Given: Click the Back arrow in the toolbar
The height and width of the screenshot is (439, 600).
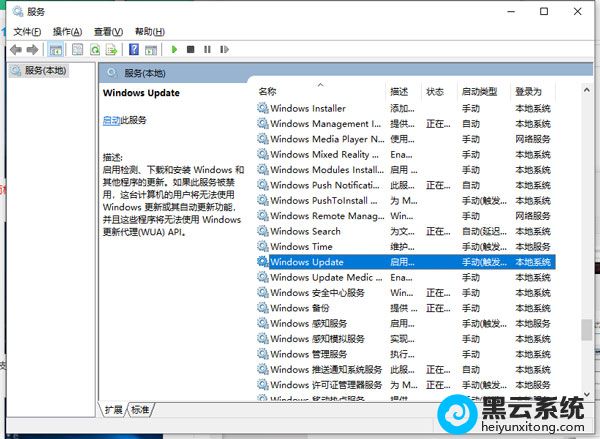Looking at the screenshot, I should coord(16,49).
